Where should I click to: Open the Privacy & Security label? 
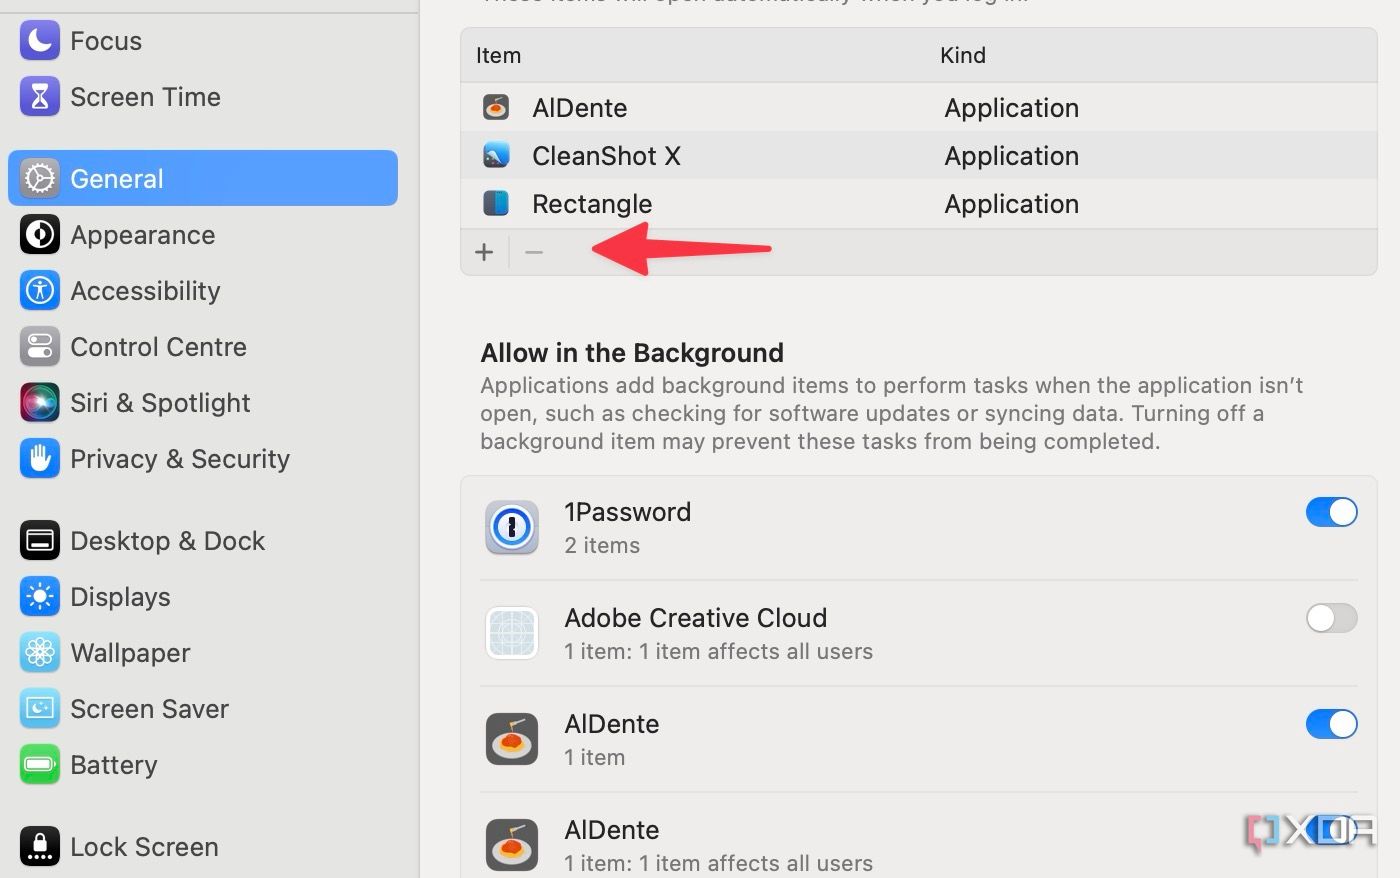[180, 459]
